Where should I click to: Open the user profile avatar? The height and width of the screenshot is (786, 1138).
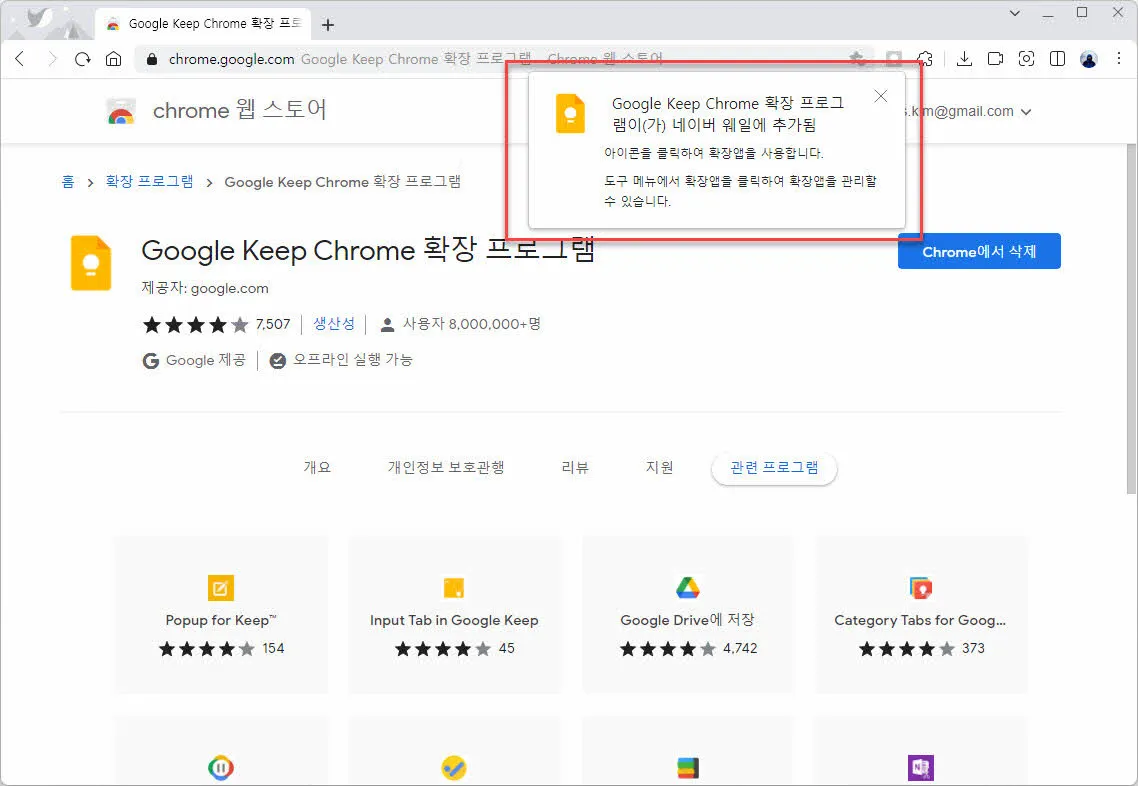(1089, 59)
